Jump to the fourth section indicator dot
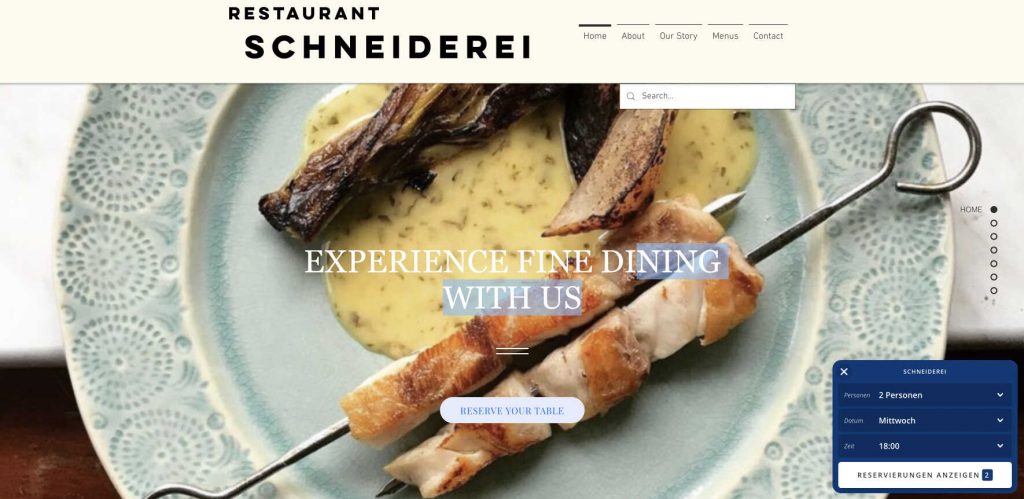Image resolution: width=1024 pixels, height=499 pixels. [x=994, y=250]
